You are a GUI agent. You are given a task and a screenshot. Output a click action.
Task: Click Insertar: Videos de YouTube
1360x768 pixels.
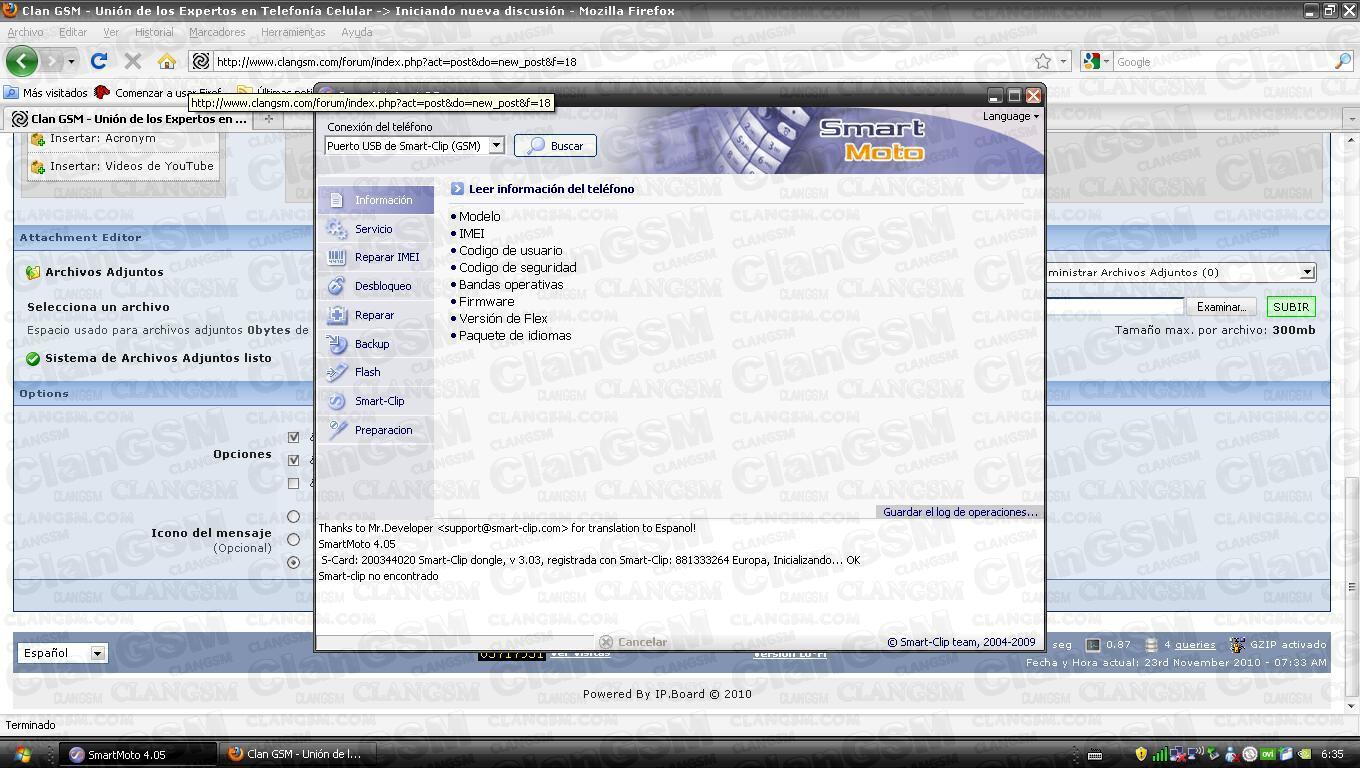(x=122, y=166)
